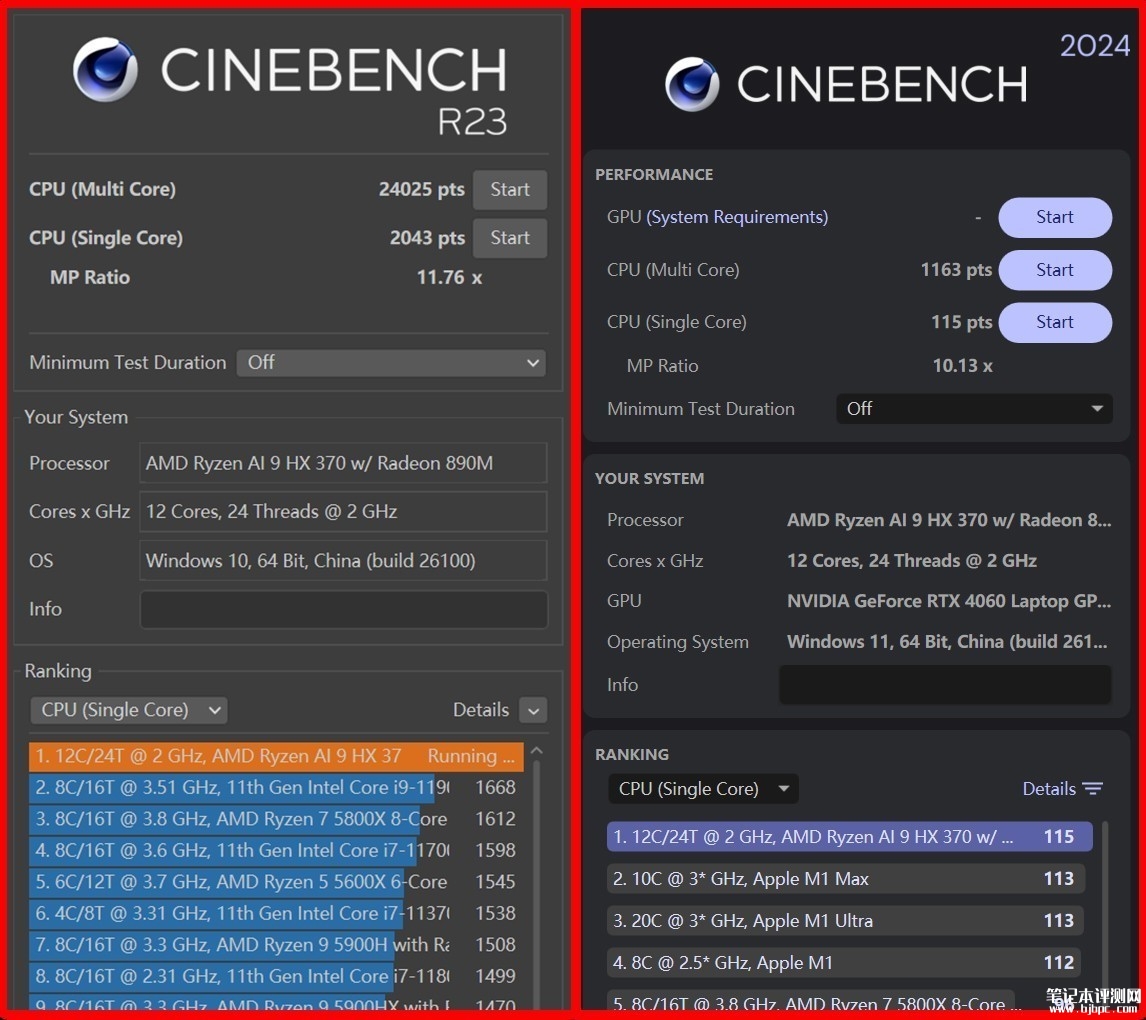This screenshot has width=1146, height=1020.
Task: Click the R23 Info input field
Action: pyautogui.click(x=344, y=609)
